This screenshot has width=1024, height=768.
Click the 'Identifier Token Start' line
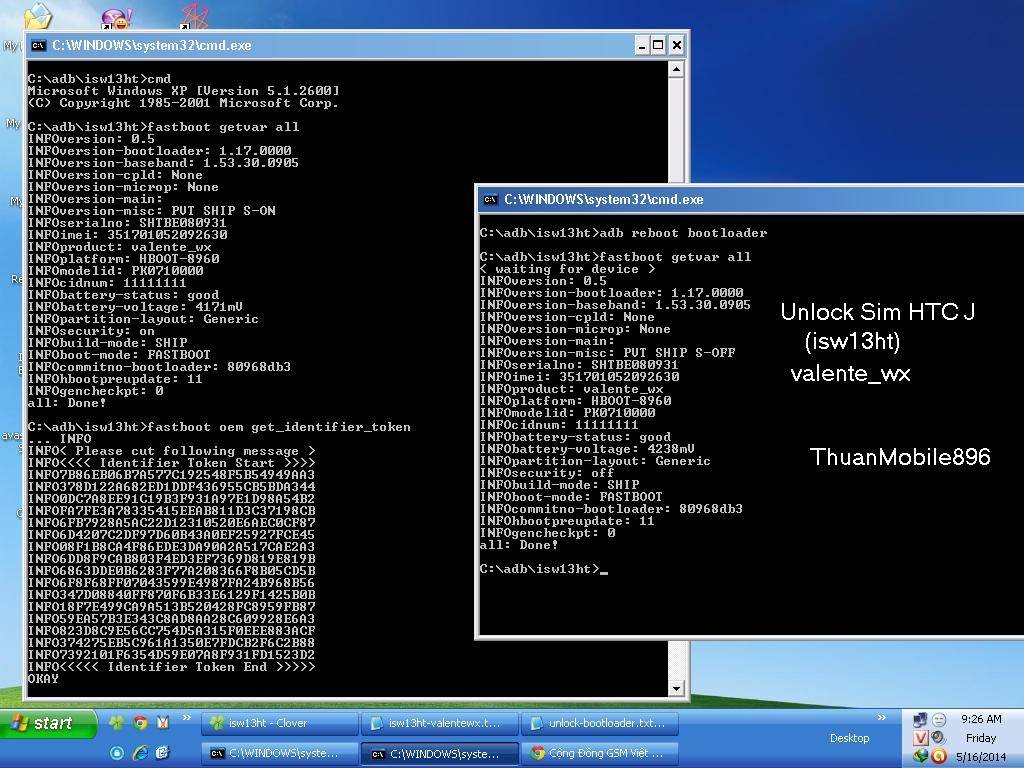[x=171, y=462]
